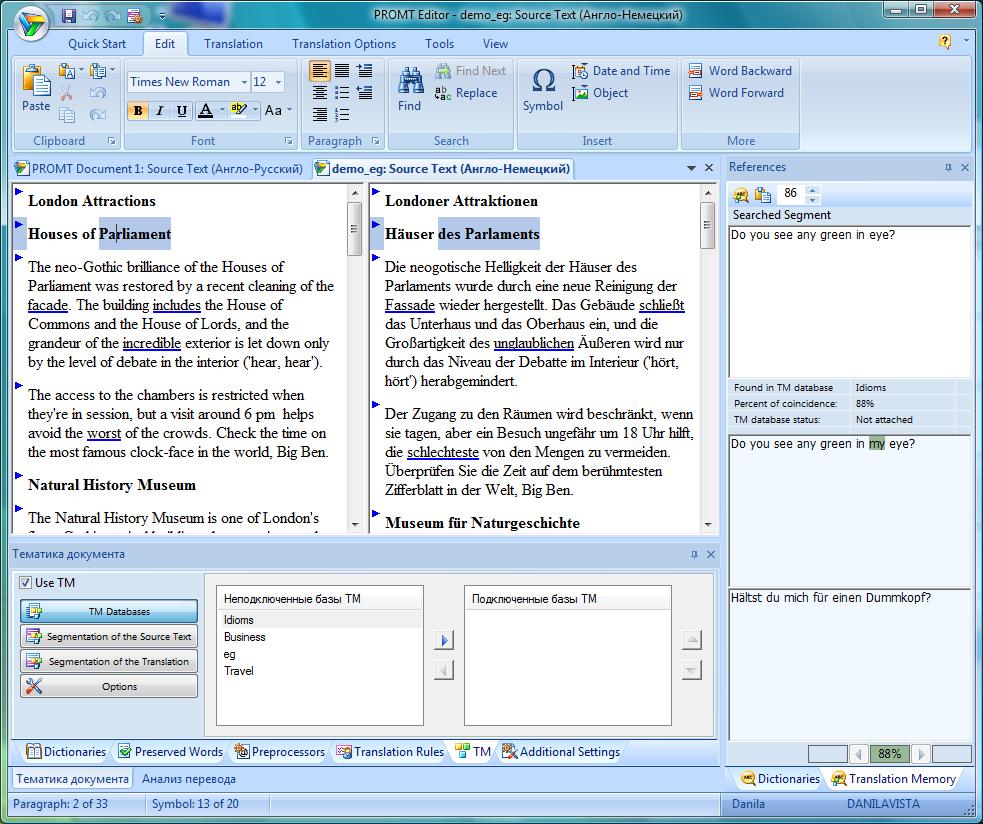Switch to PROMT Document 1 tab
This screenshot has width=983, height=824.
160,169
